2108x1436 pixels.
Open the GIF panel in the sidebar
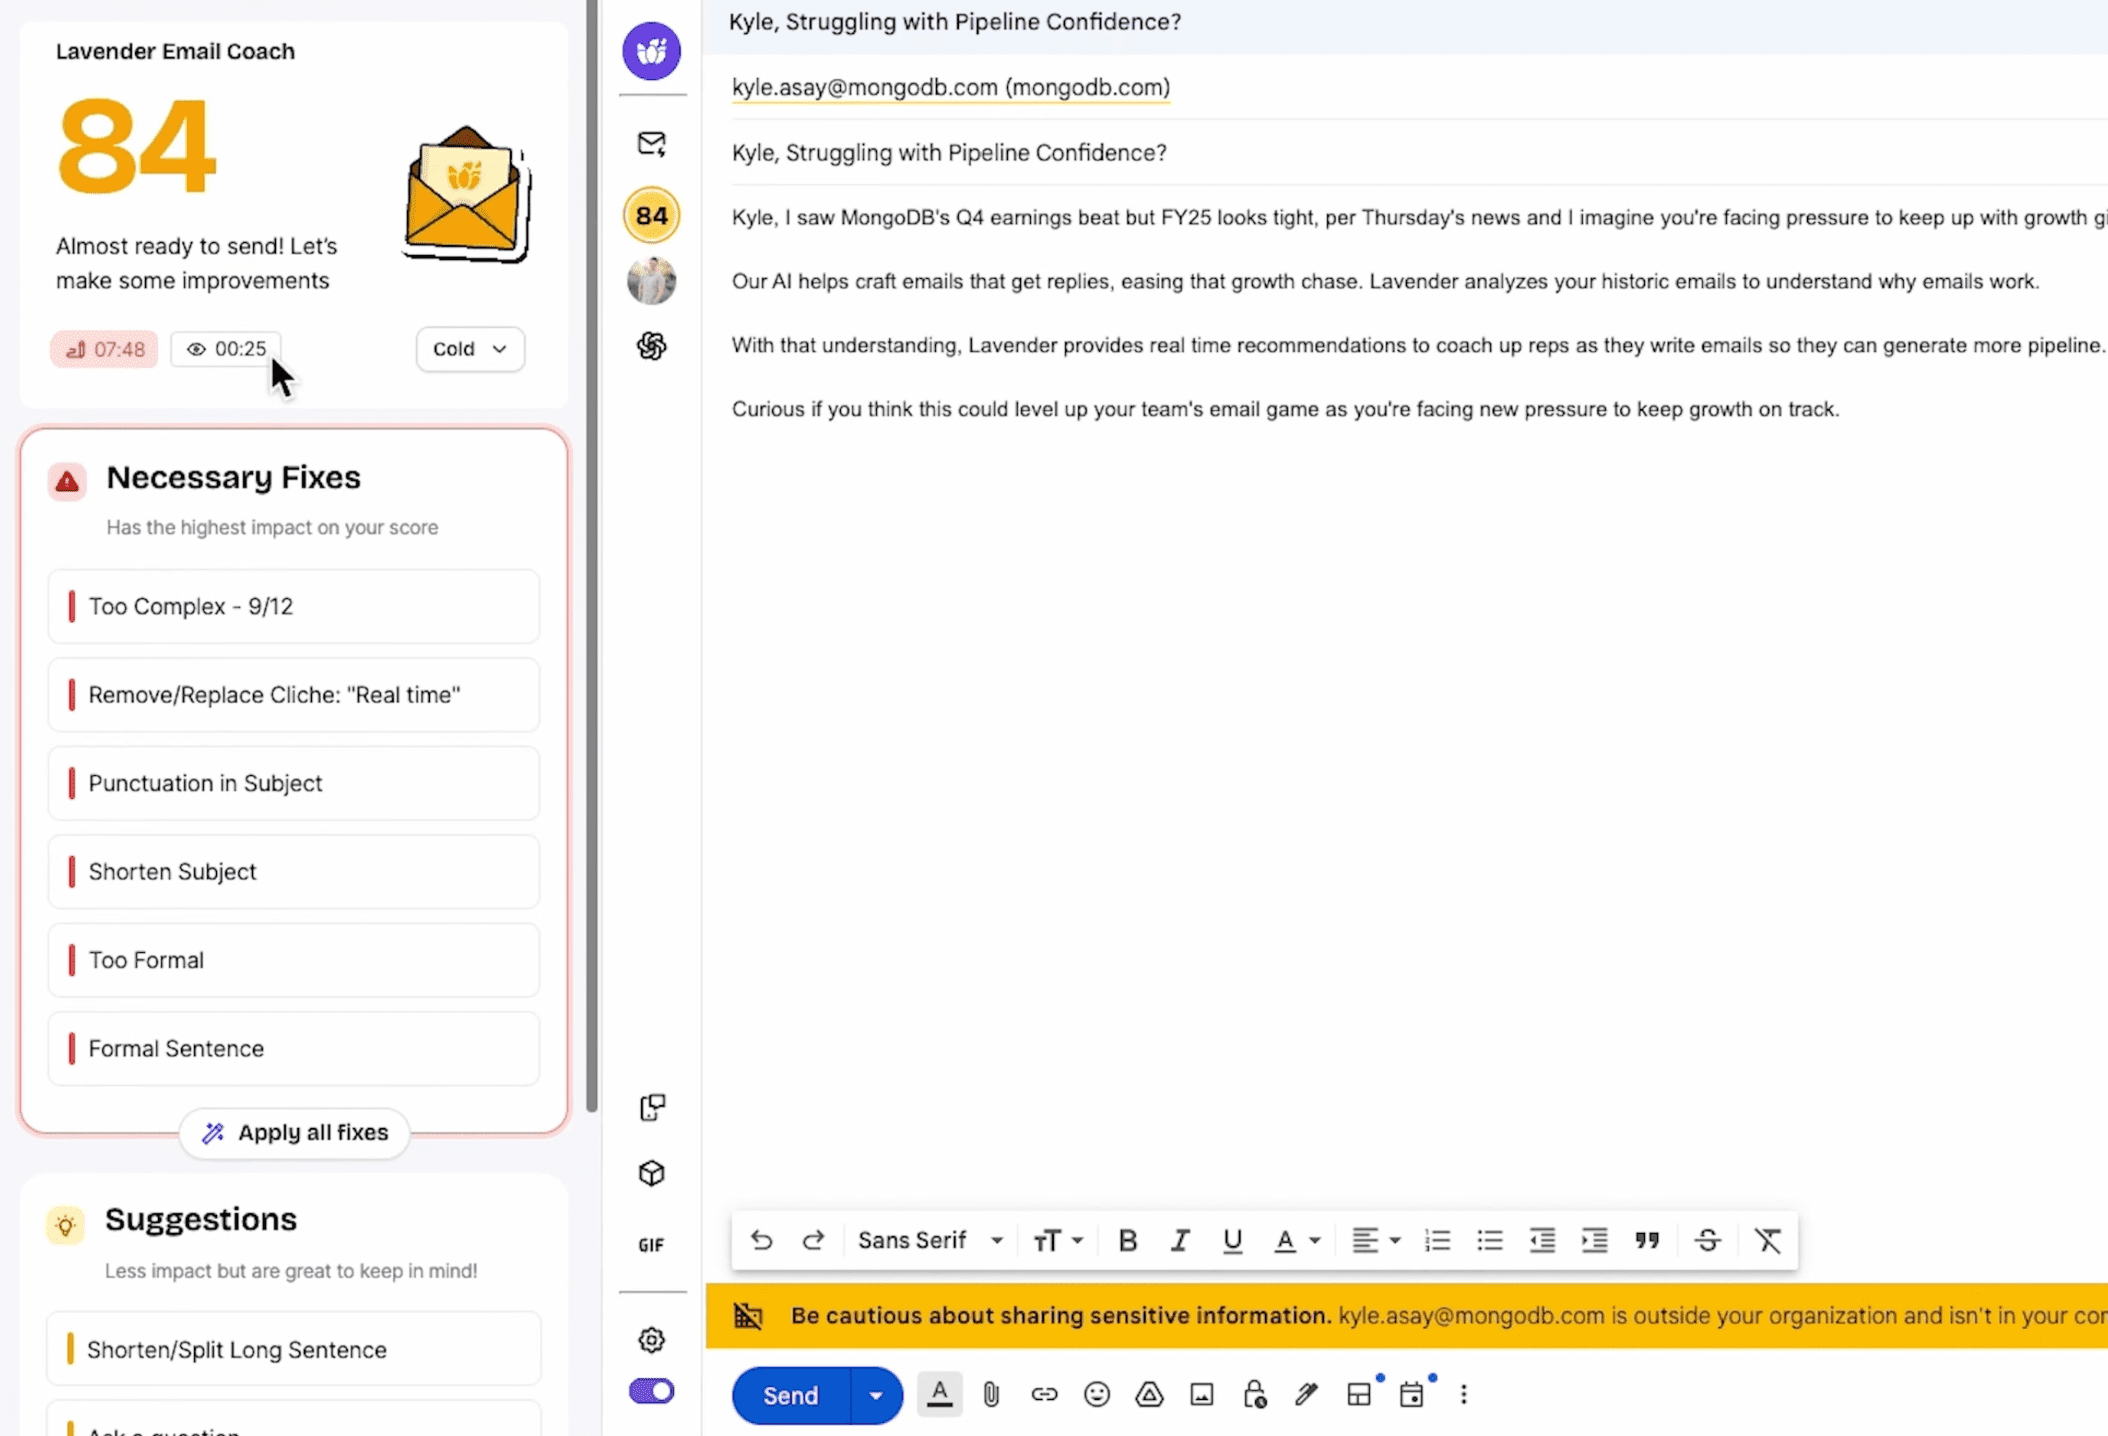click(651, 1244)
